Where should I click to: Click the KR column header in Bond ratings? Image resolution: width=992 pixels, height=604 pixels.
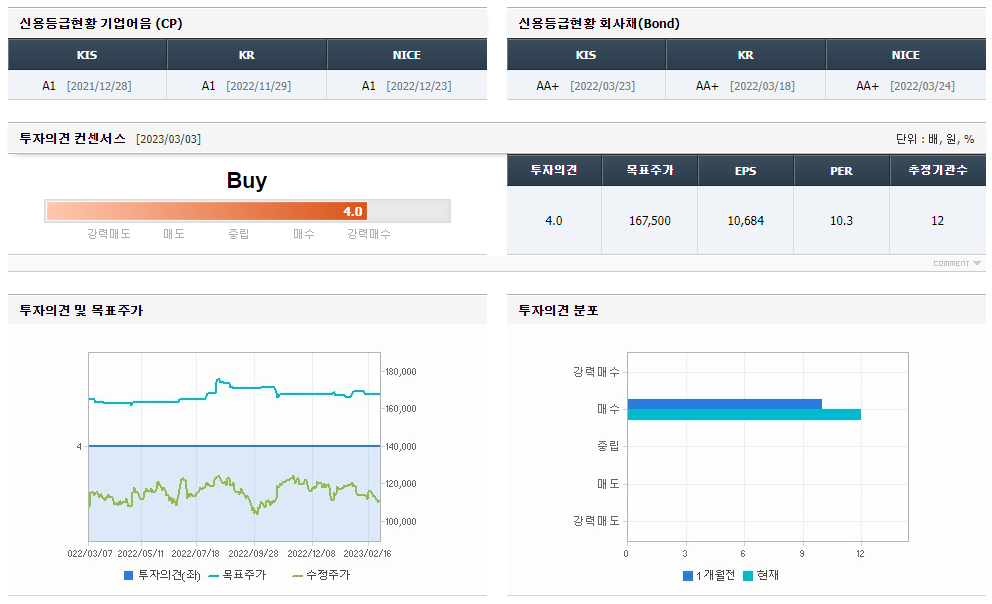[x=745, y=55]
